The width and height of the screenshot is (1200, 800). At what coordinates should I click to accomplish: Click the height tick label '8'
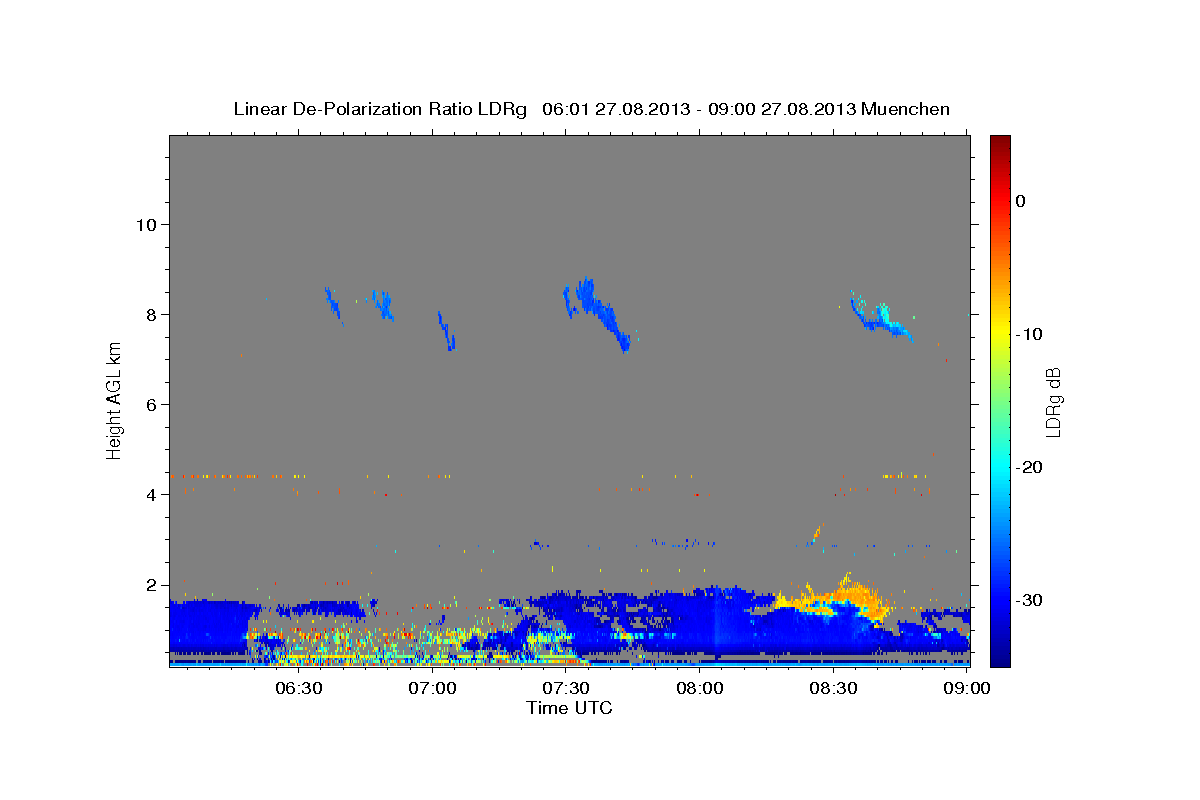tap(150, 314)
